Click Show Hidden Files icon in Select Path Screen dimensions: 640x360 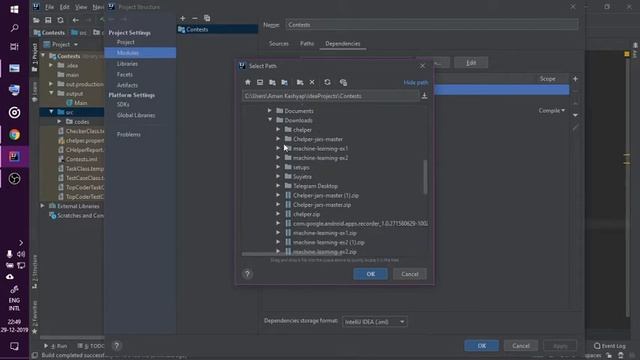[343, 82]
